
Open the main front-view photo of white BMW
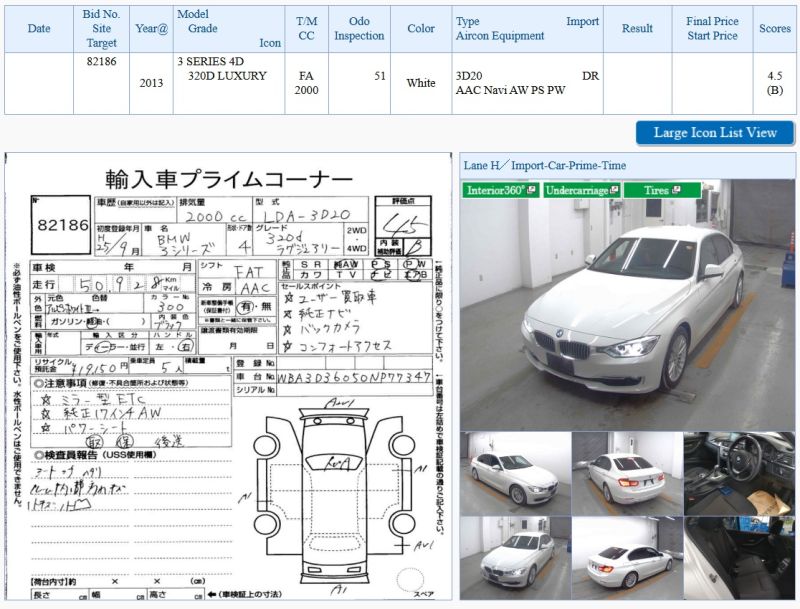[627, 305]
